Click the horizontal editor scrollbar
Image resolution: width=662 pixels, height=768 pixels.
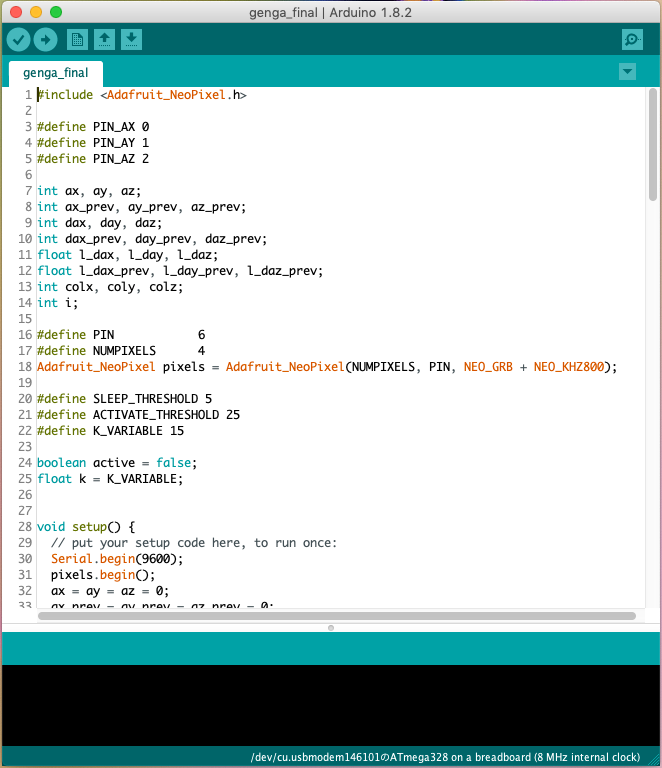coord(337,616)
